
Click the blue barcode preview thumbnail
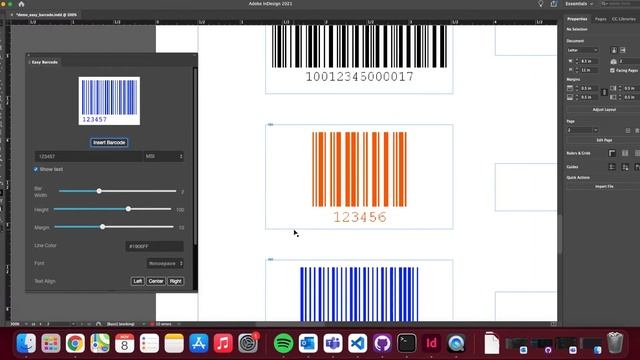coord(109,101)
